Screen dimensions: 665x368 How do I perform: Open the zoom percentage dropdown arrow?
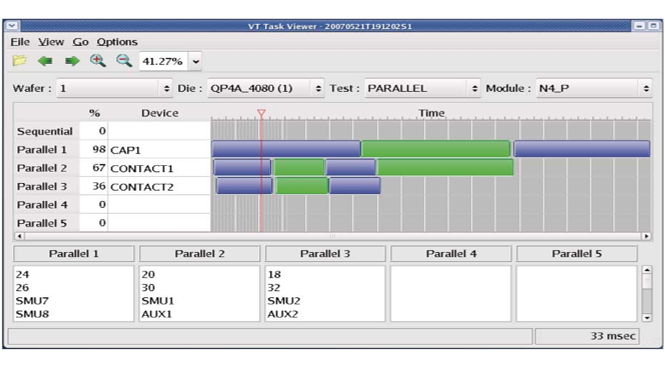point(196,61)
